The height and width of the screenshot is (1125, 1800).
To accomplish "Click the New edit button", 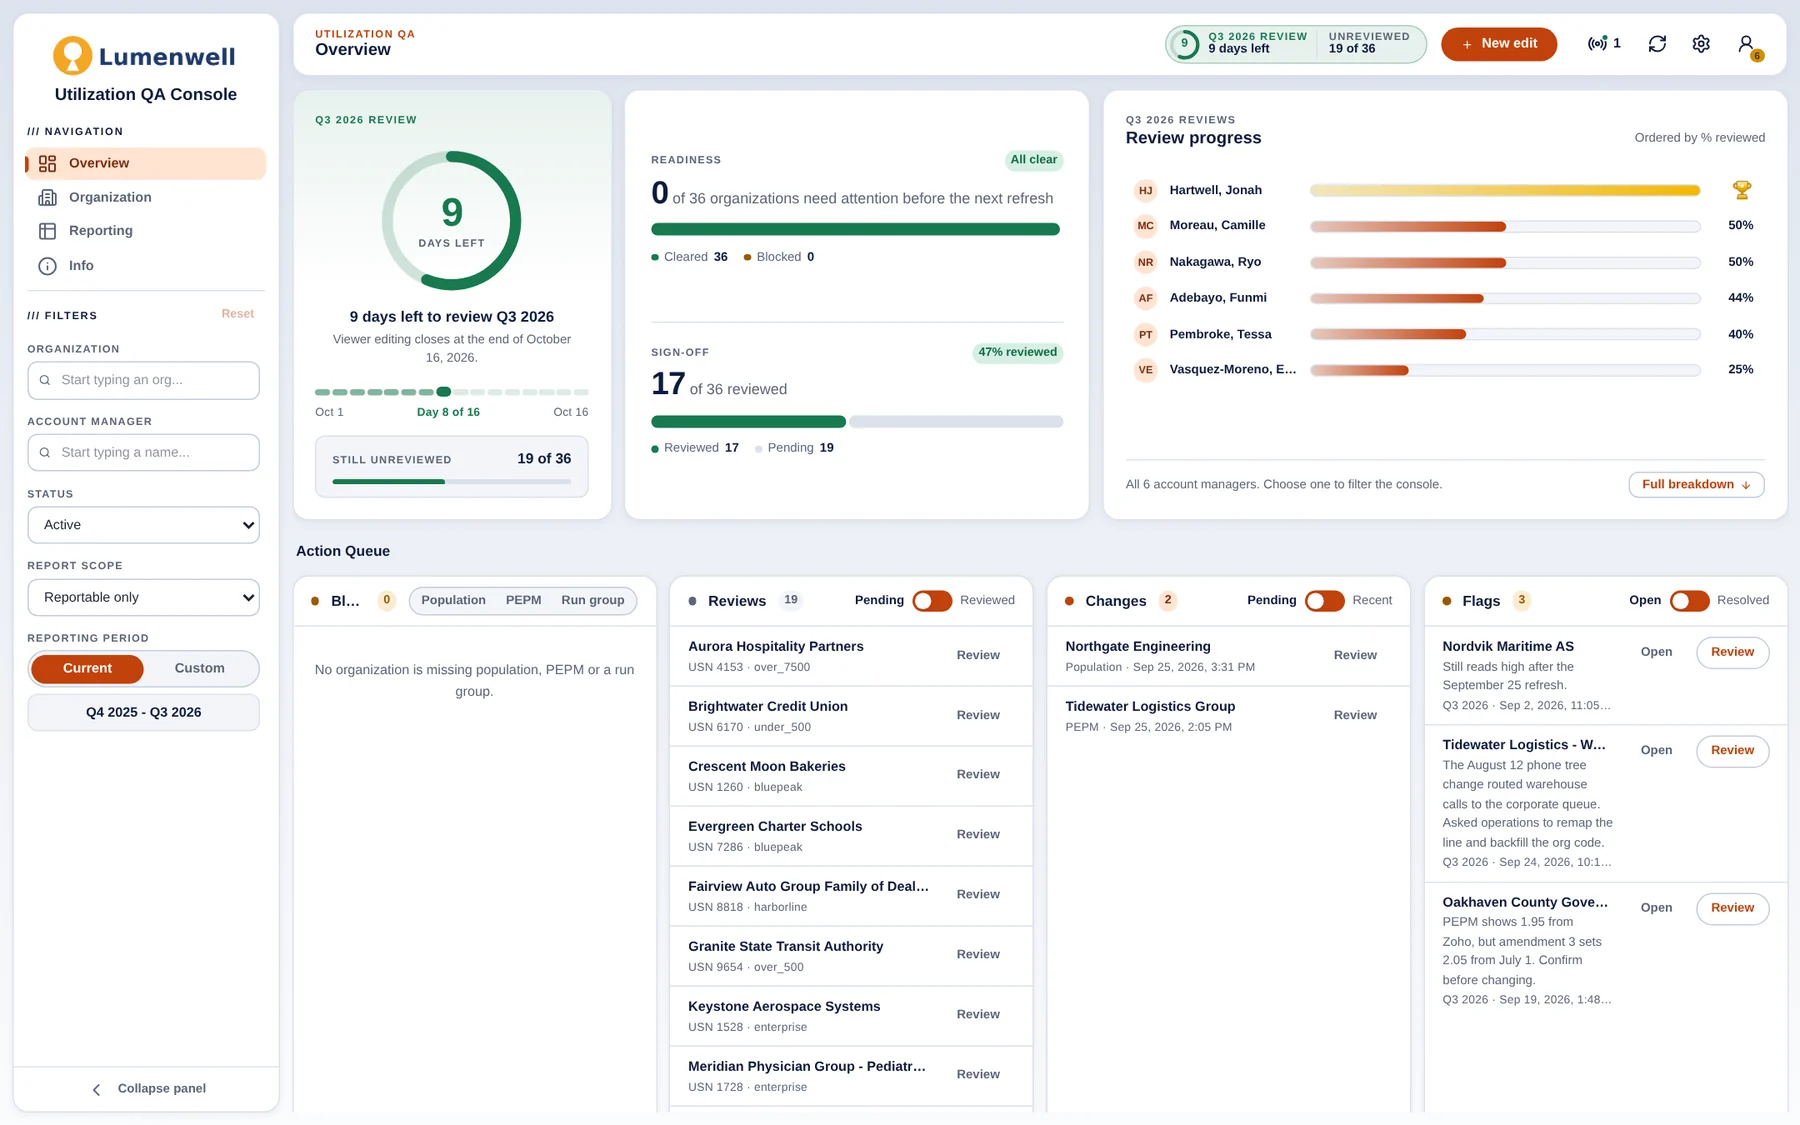I will pos(1498,44).
